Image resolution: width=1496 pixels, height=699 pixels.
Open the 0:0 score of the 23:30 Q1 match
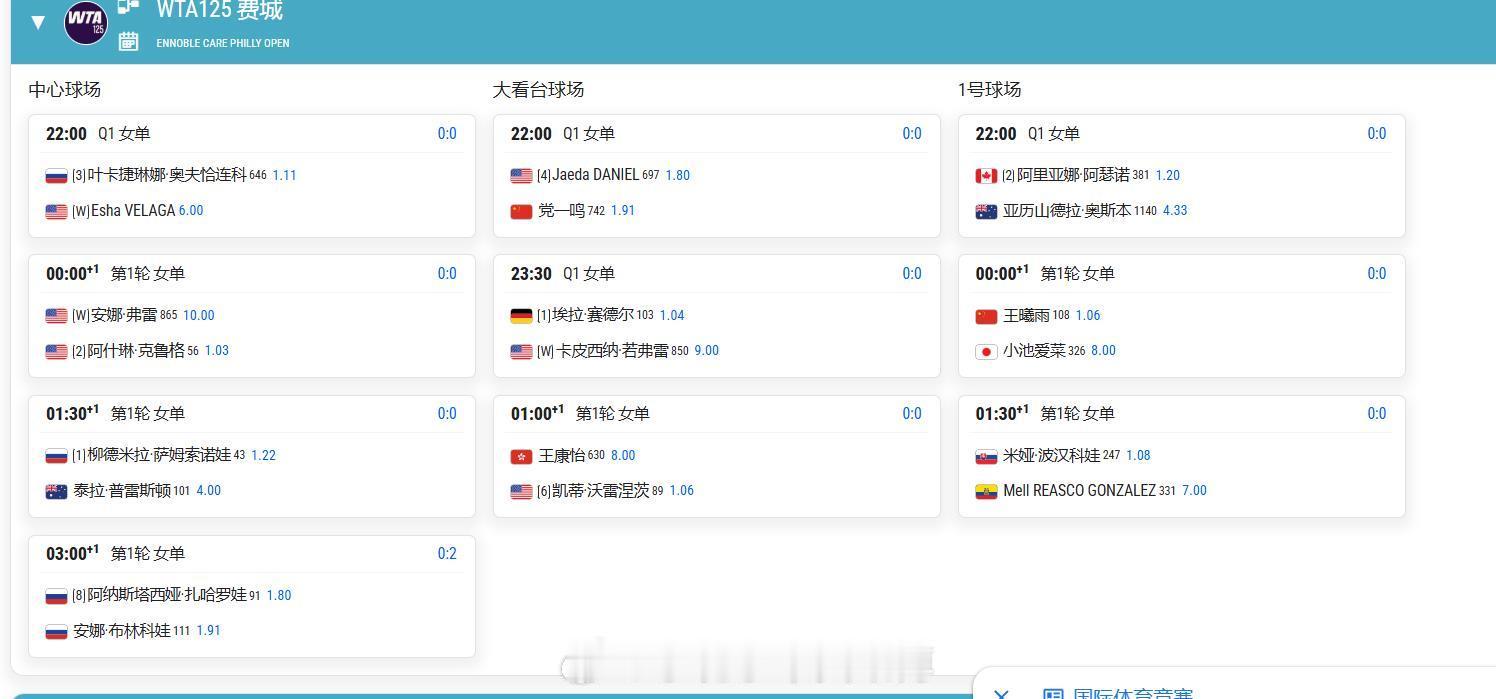tap(912, 274)
